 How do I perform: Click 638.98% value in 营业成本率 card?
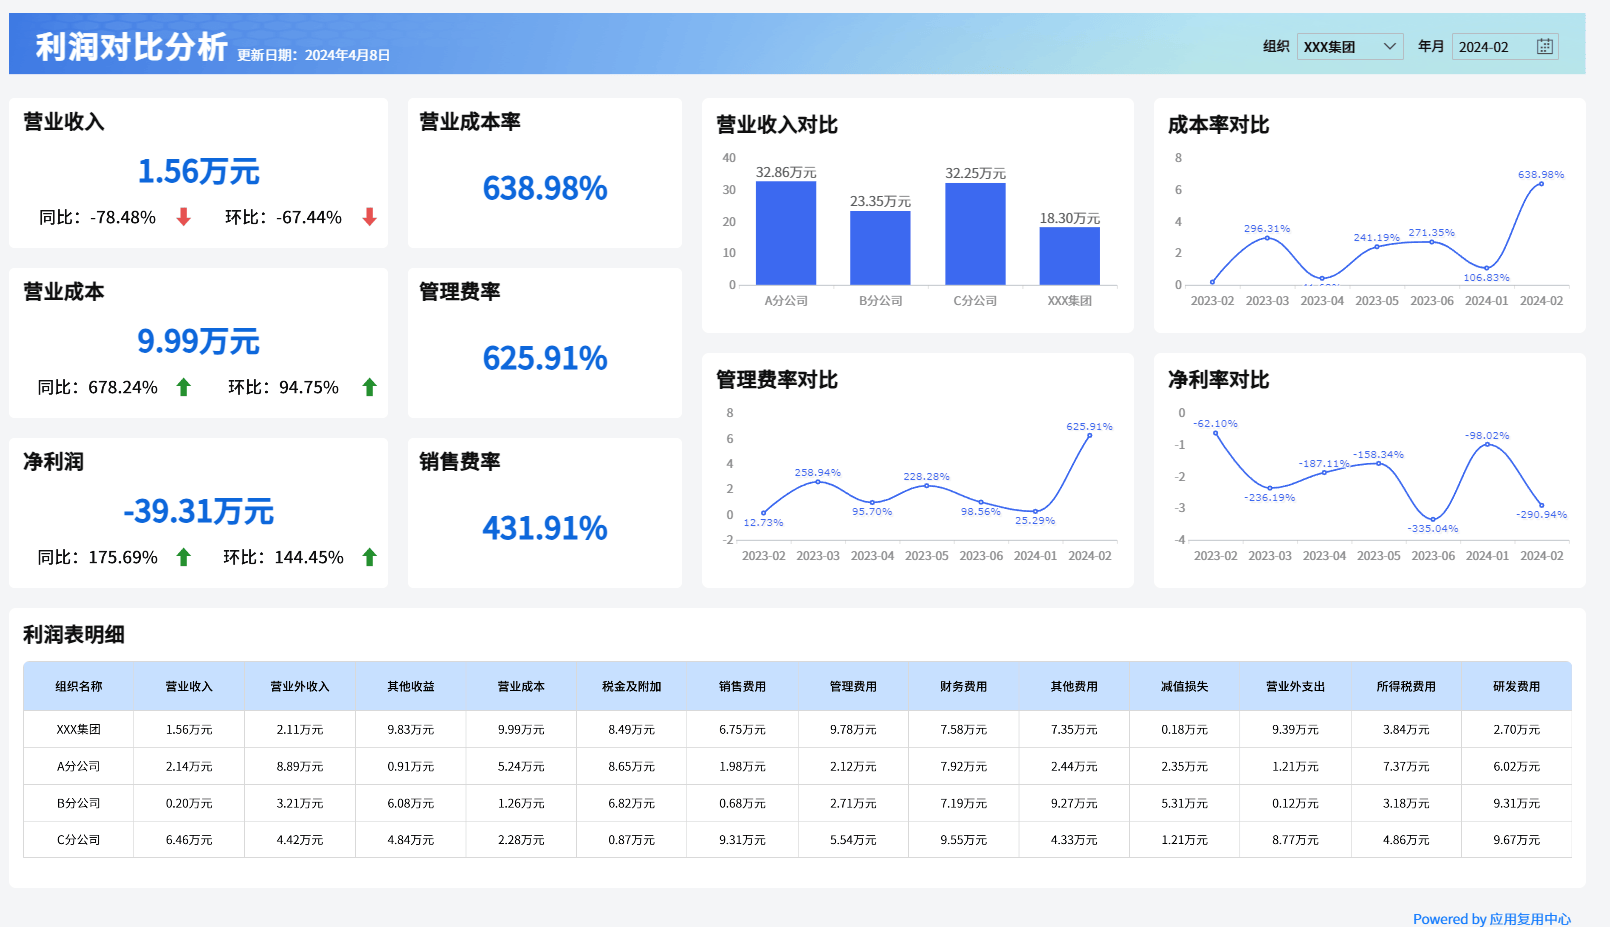(x=545, y=188)
